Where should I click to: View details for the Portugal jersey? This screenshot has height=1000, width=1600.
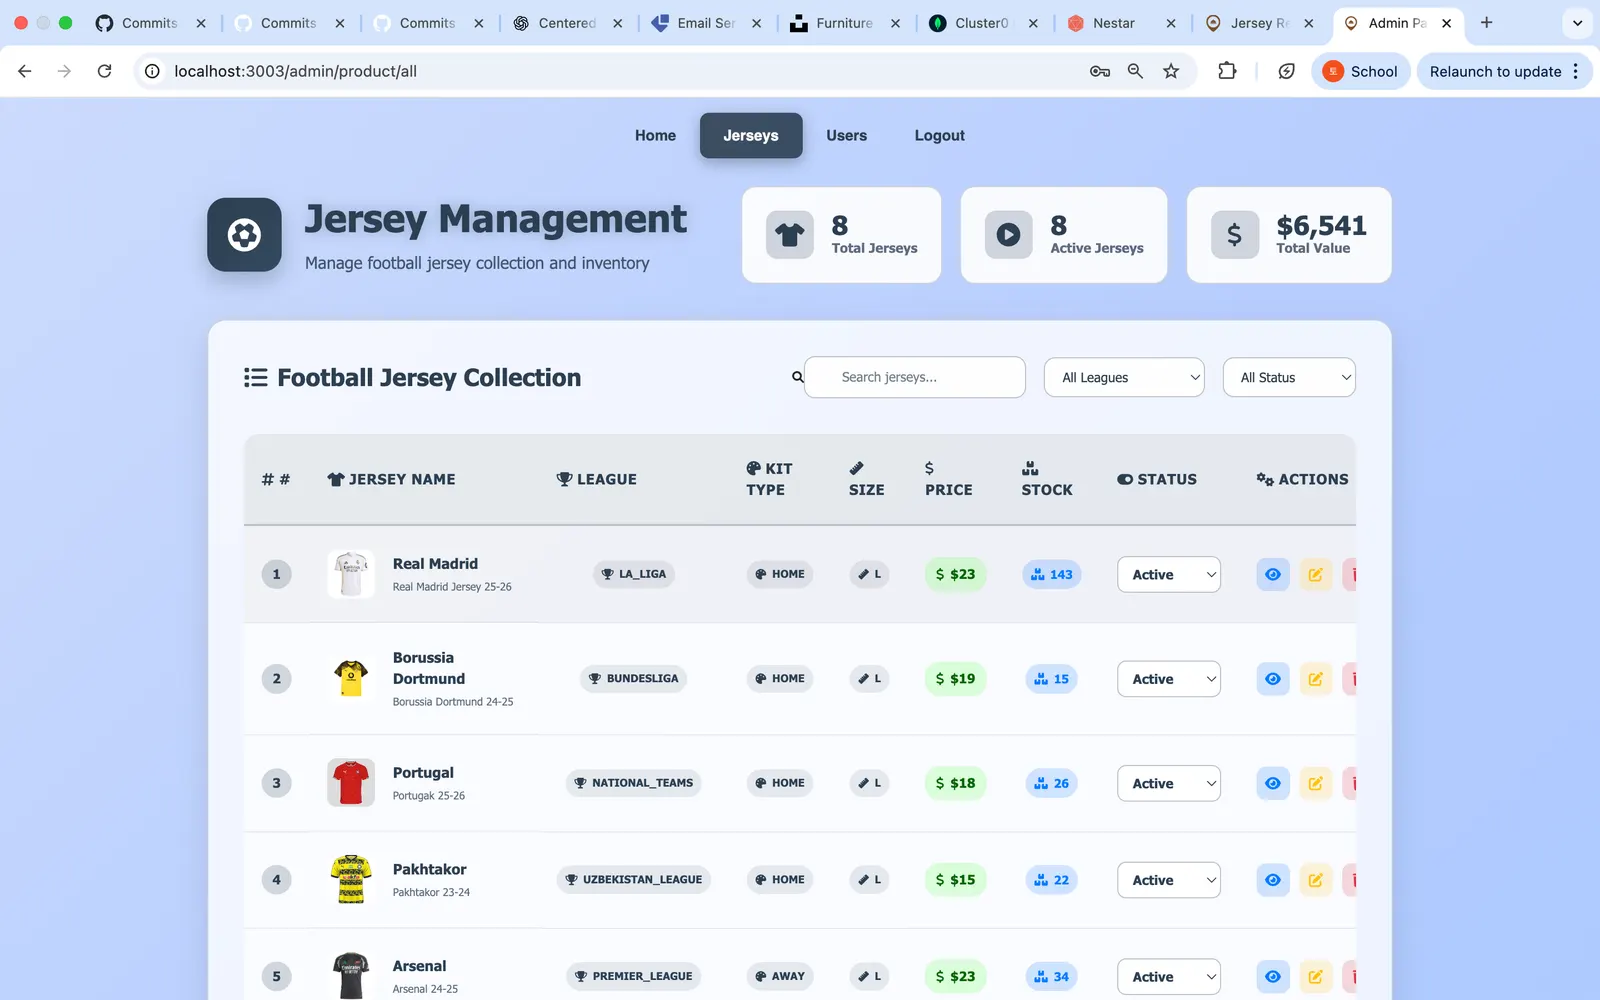1272,783
